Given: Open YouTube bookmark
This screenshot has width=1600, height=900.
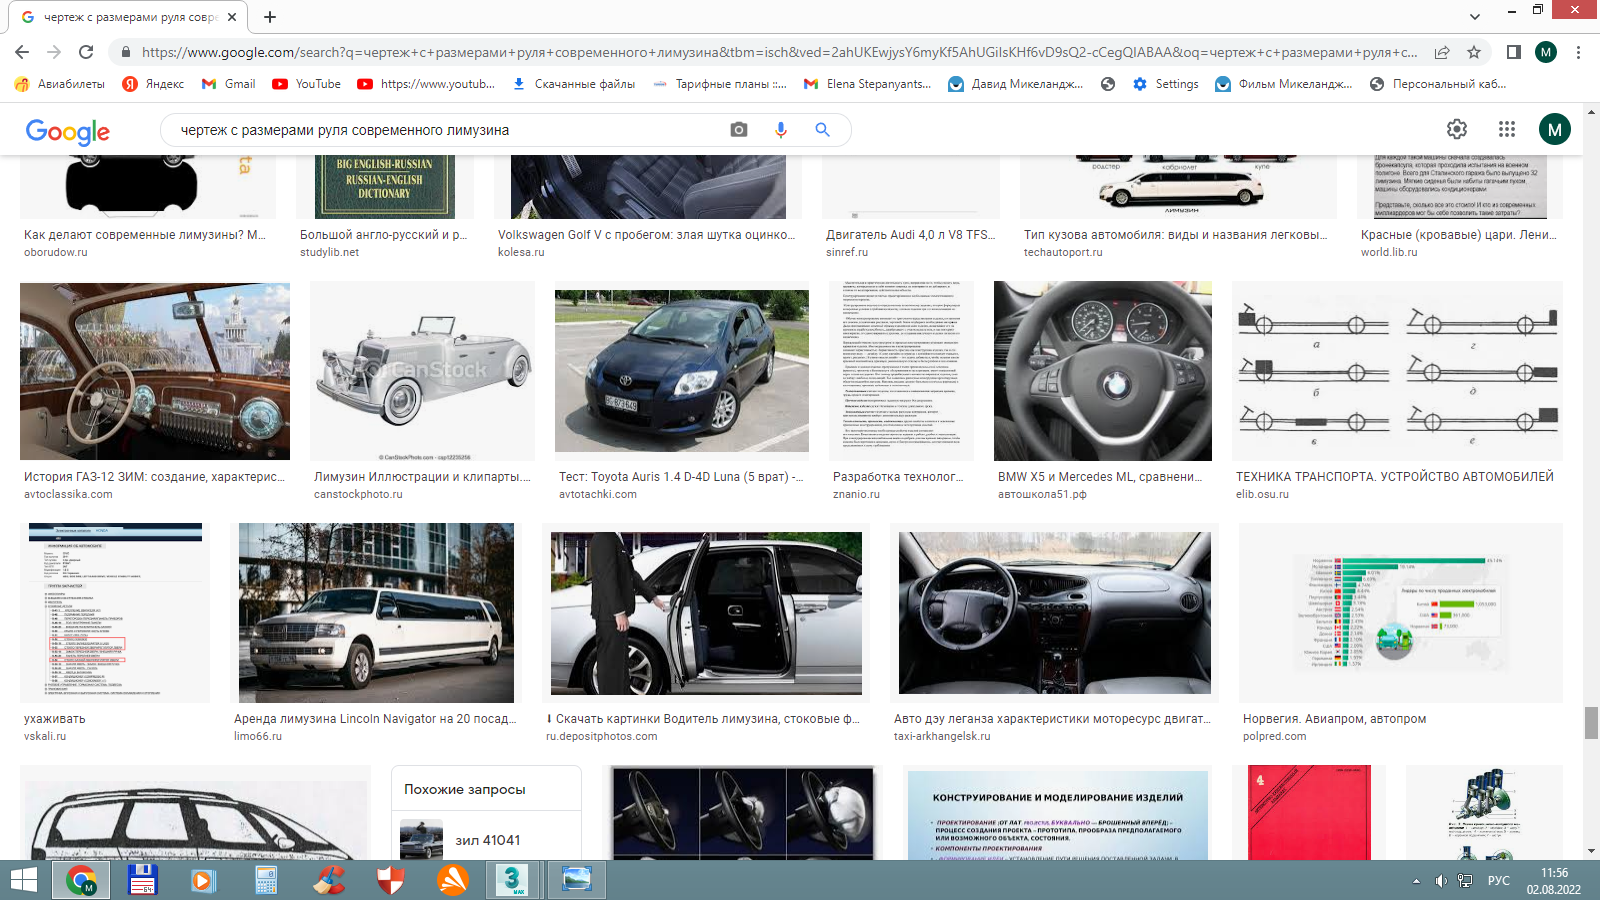Looking at the screenshot, I should click(x=306, y=84).
